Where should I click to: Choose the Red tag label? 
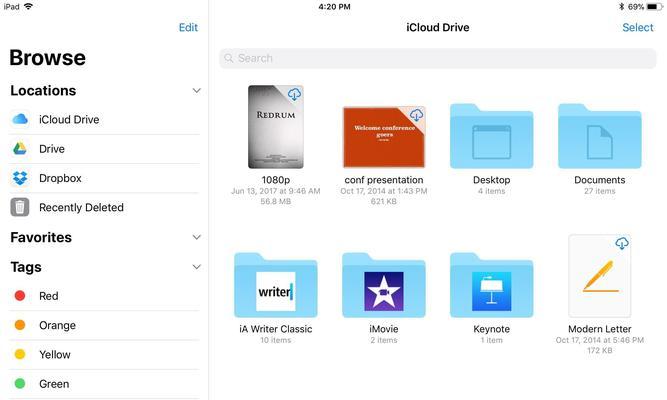(48, 296)
